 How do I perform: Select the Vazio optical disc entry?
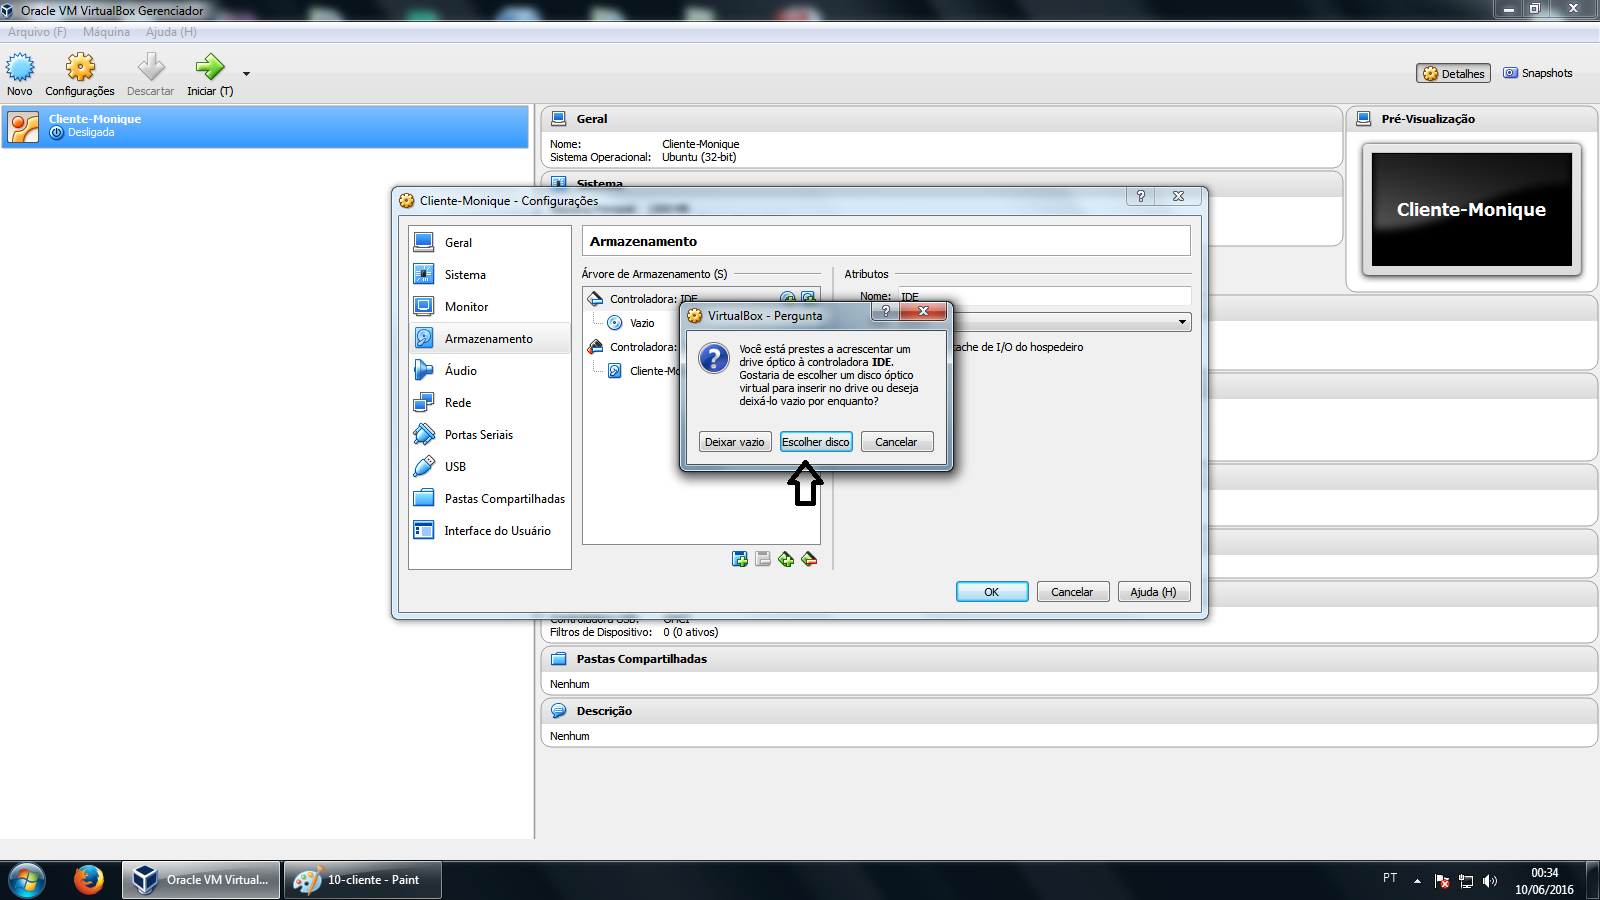click(x=632, y=323)
